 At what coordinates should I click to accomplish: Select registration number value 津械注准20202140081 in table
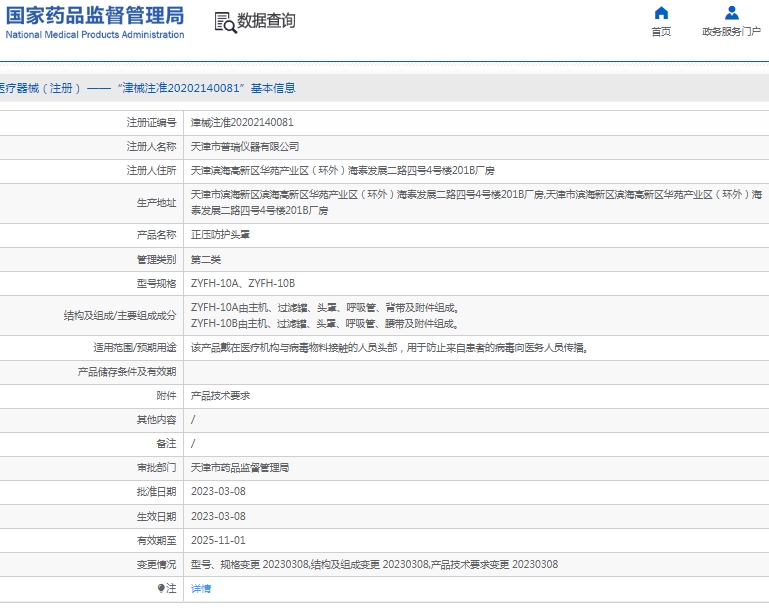pos(242,123)
